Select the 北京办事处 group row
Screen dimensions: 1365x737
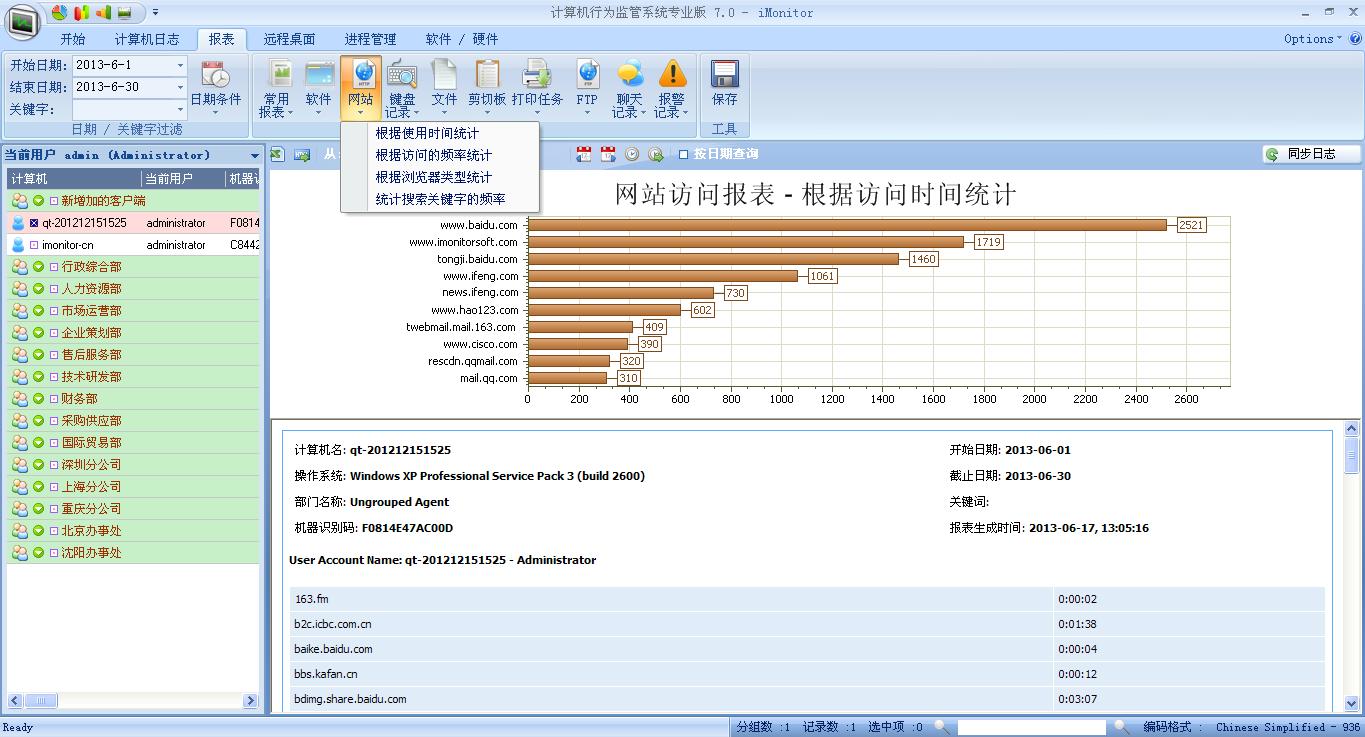(x=133, y=531)
